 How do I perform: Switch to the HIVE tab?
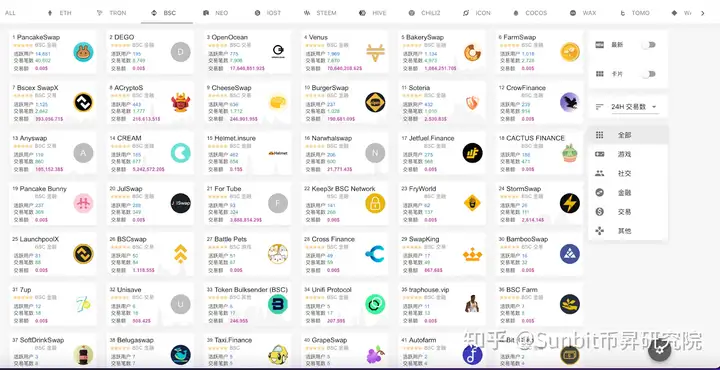(x=373, y=13)
